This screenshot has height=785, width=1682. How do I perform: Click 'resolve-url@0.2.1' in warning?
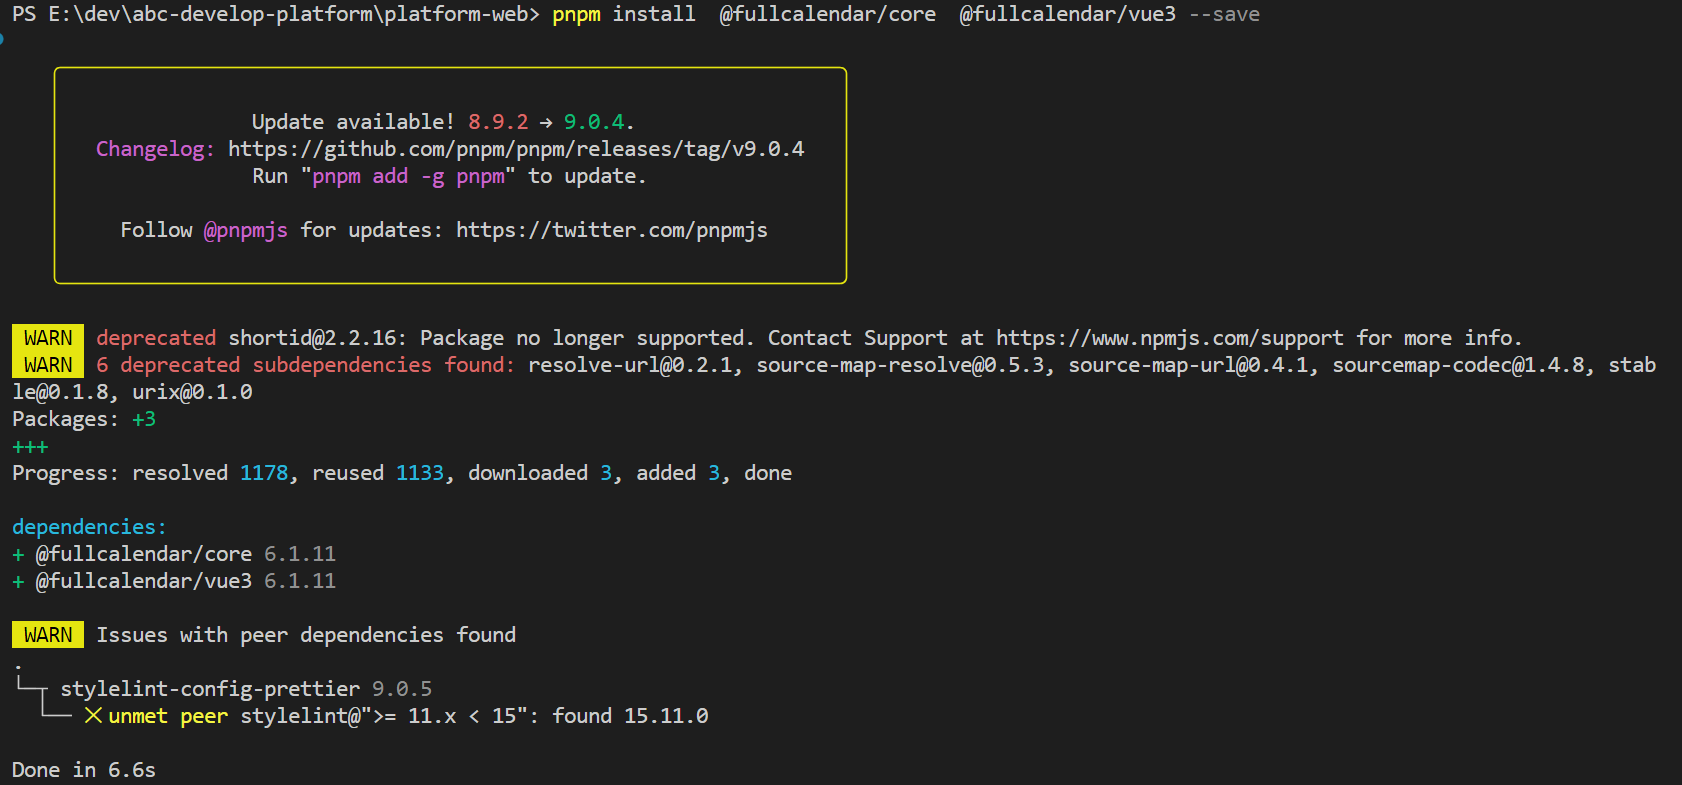pos(630,365)
